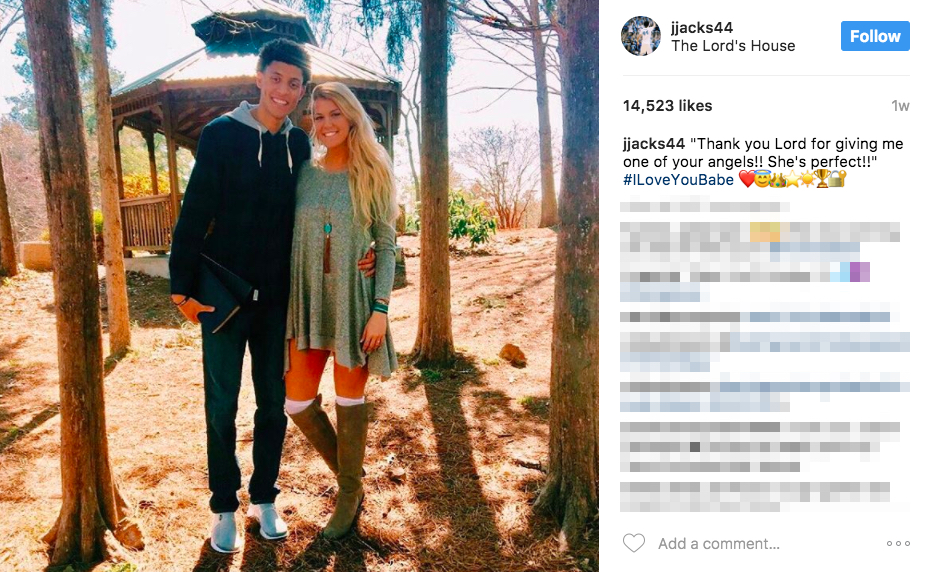Screen dimensions: 931x572
Task: Like the post with the heart icon
Action: pos(634,543)
